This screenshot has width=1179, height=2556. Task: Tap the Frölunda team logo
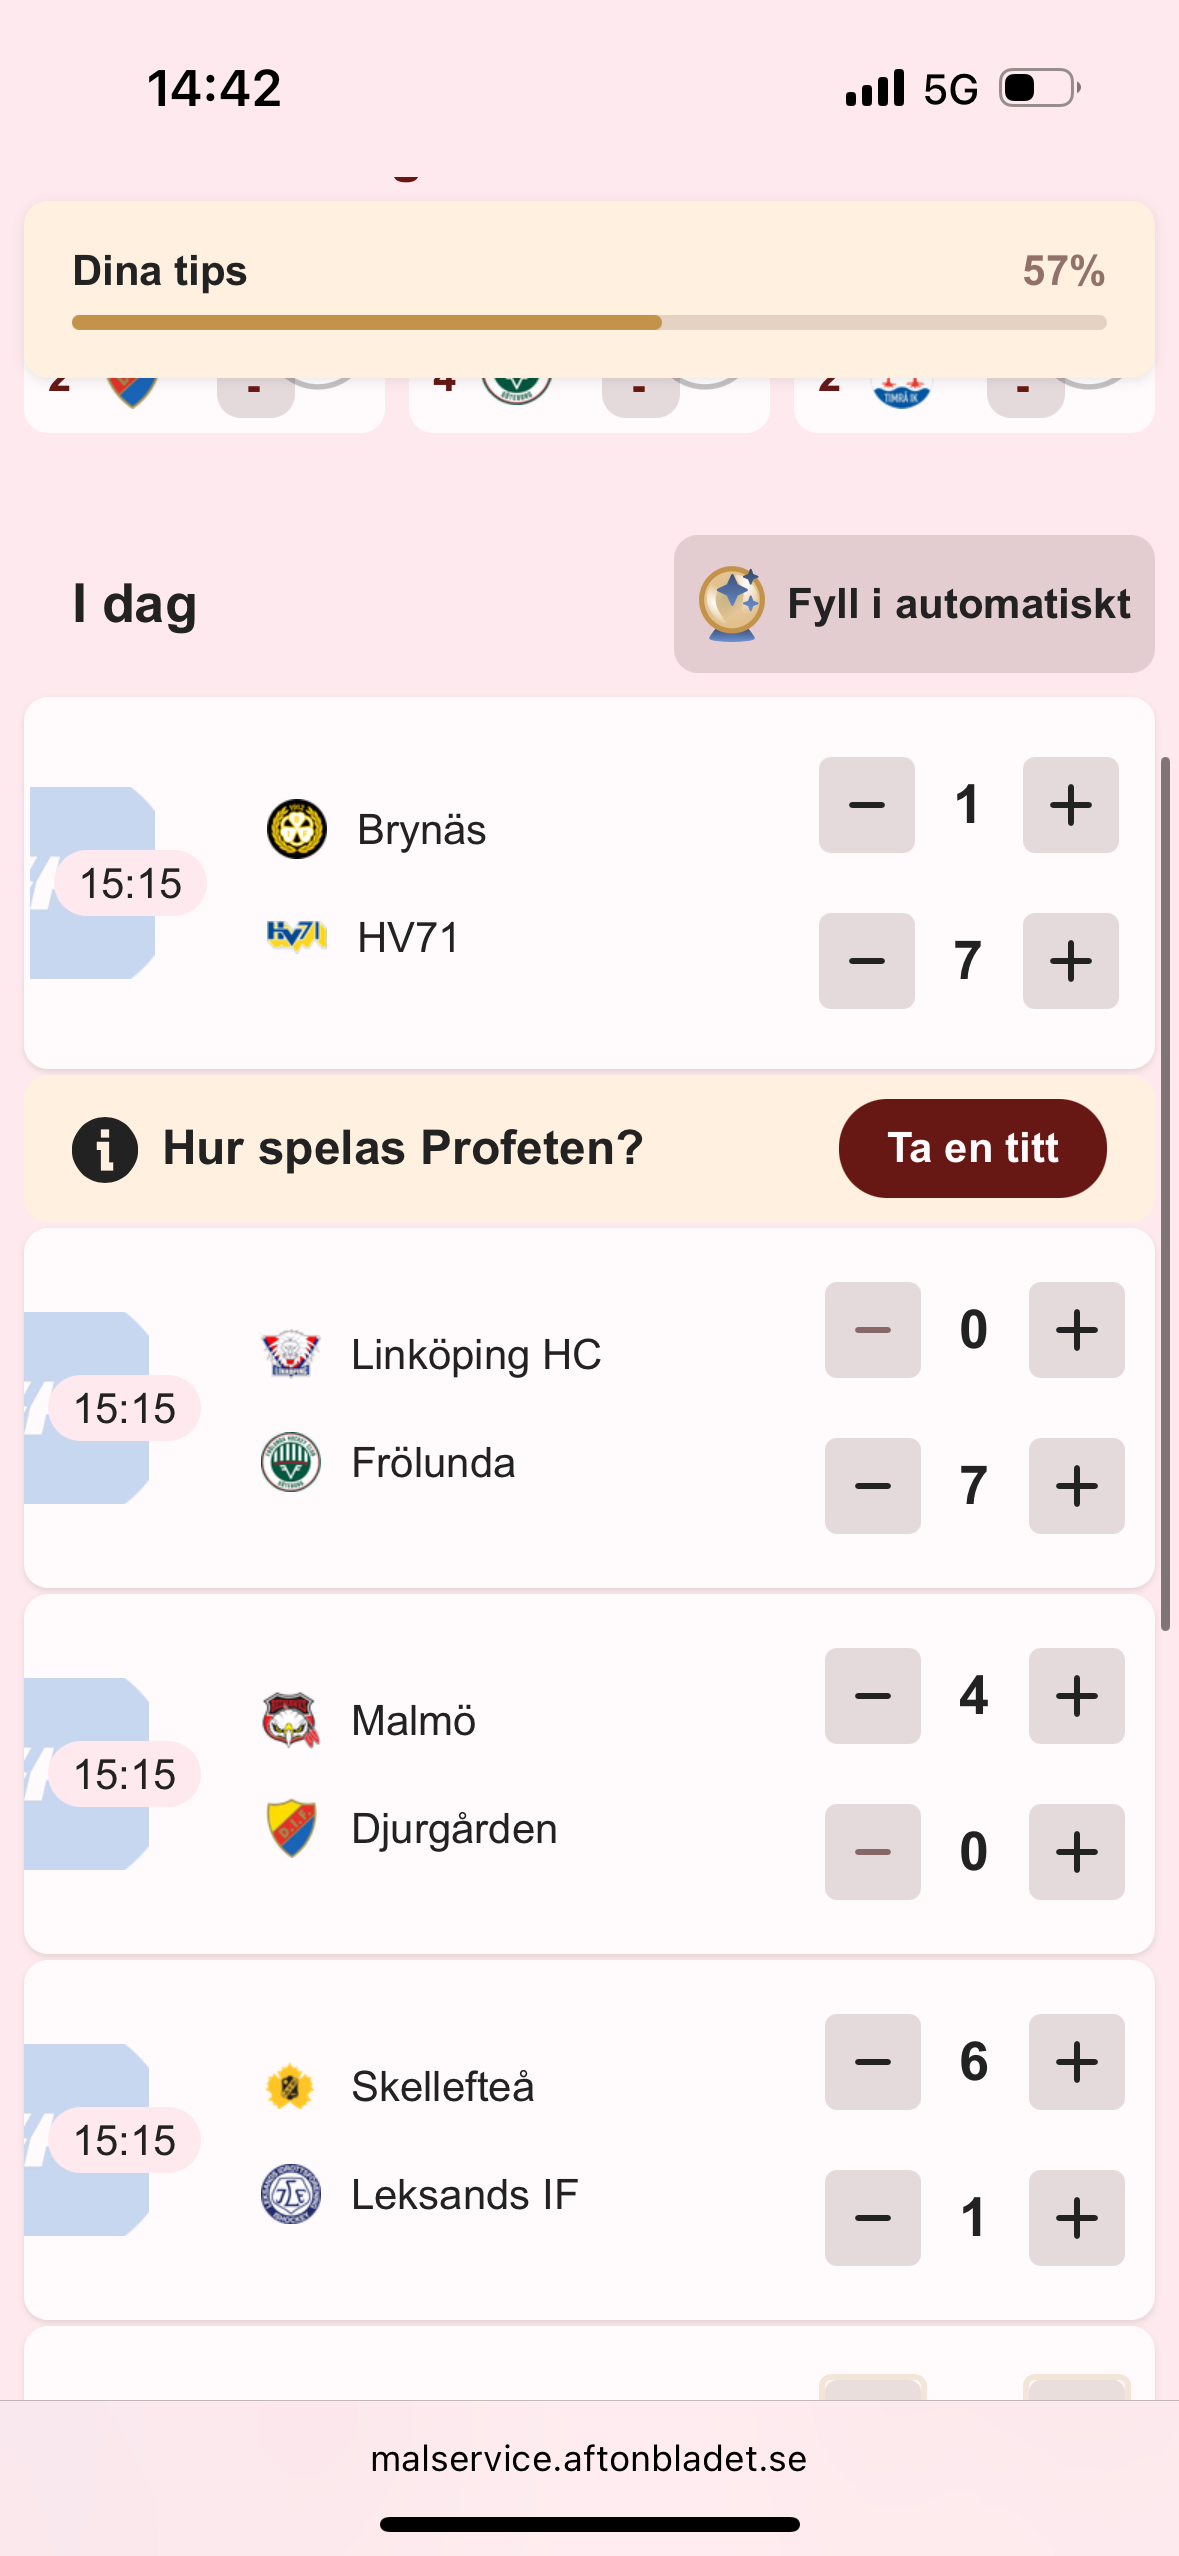(291, 1462)
